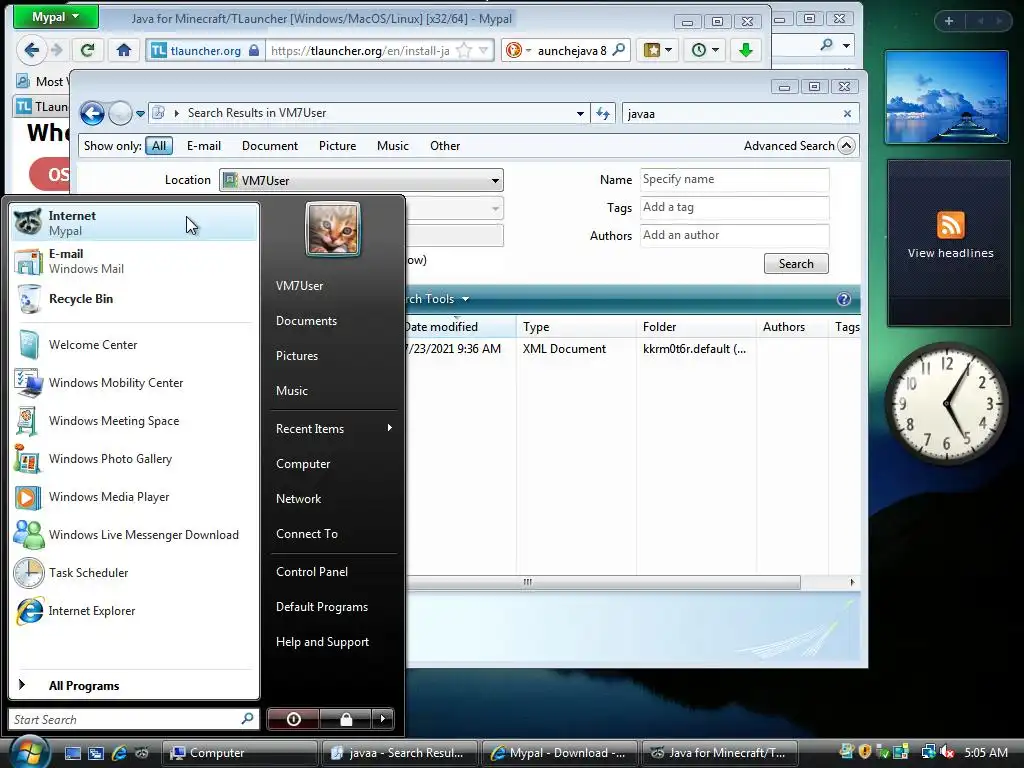
Task: Go back in the Search Results explorer window
Action: [92, 114]
